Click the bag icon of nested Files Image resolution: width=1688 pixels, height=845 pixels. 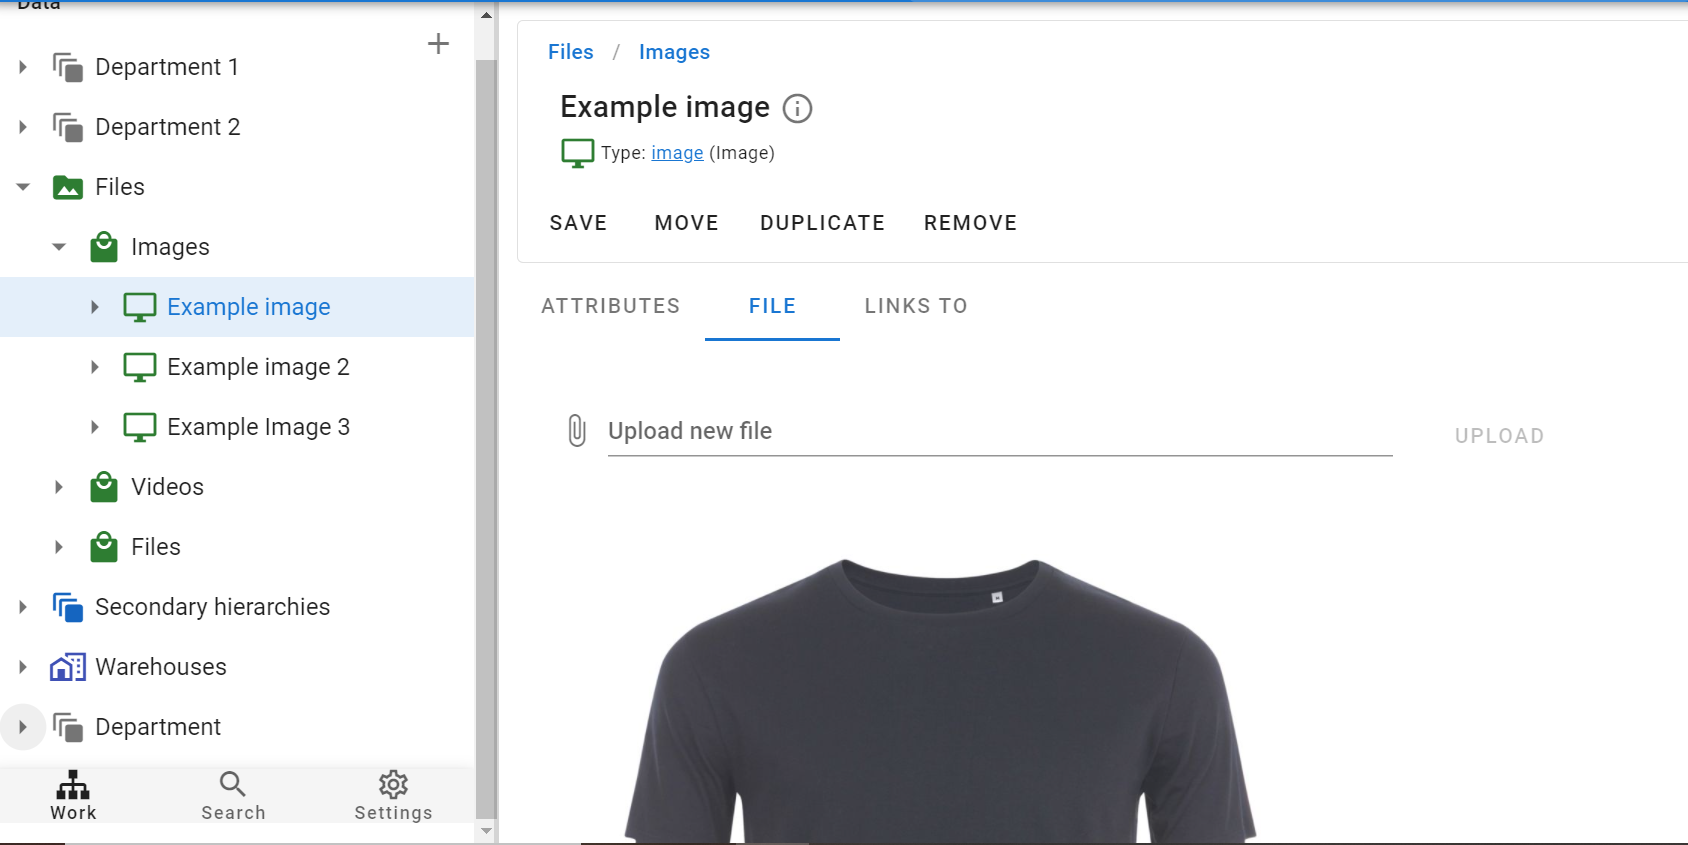(x=104, y=547)
